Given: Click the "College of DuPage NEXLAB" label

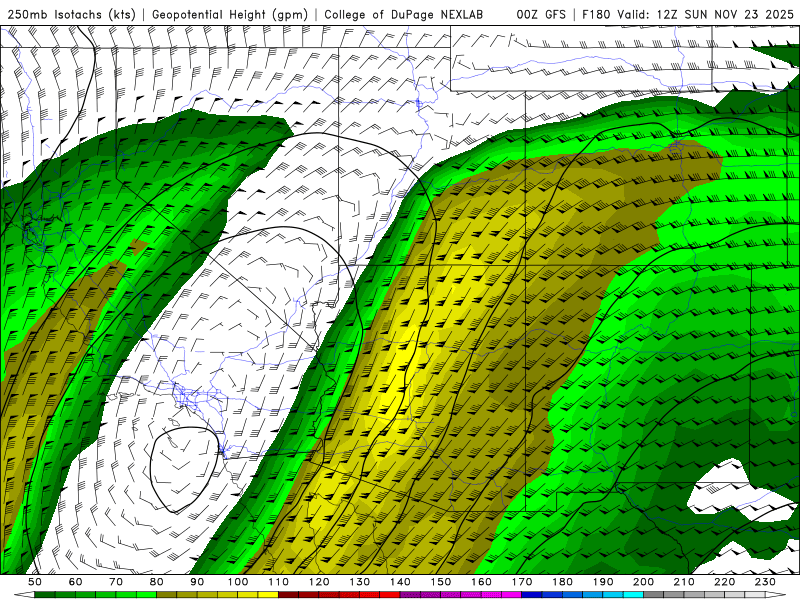Looking at the screenshot, I should coord(404,14).
